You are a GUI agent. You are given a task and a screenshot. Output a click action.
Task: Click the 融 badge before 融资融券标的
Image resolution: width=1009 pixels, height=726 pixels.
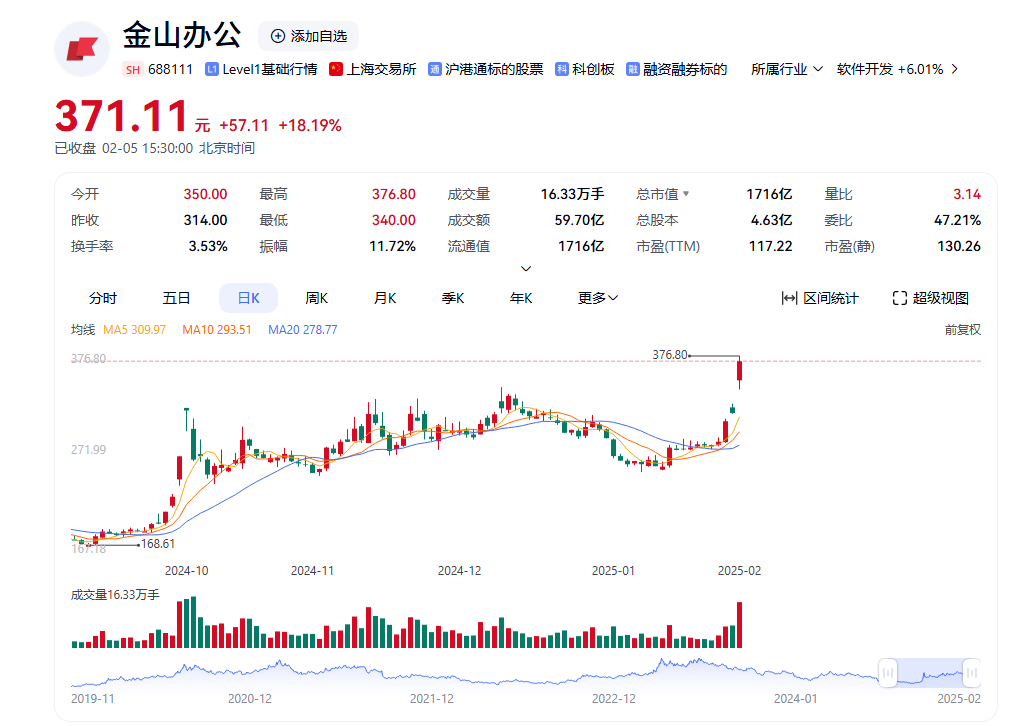[633, 70]
